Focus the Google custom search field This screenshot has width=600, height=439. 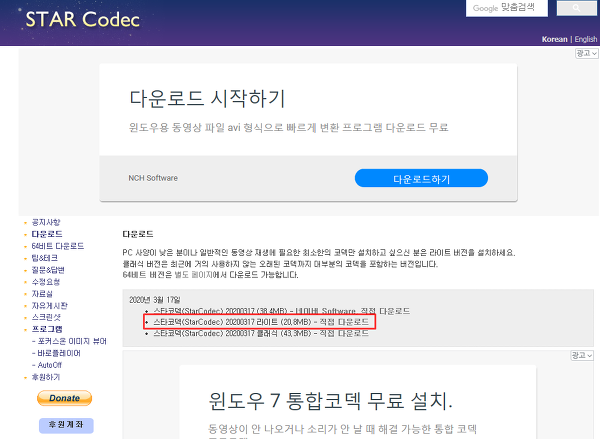[507, 8]
